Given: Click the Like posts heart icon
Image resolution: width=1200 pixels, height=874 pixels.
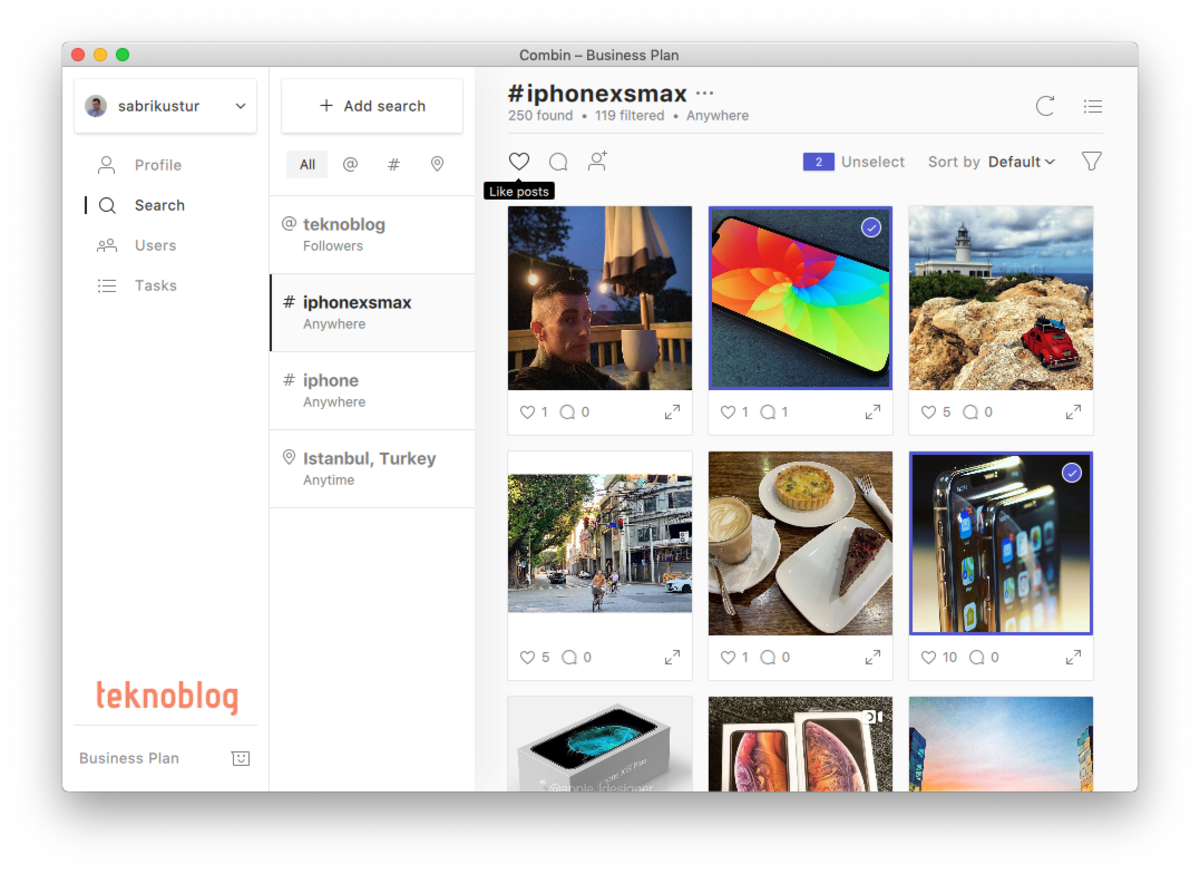Looking at the screenshot, I should point(519,162).
